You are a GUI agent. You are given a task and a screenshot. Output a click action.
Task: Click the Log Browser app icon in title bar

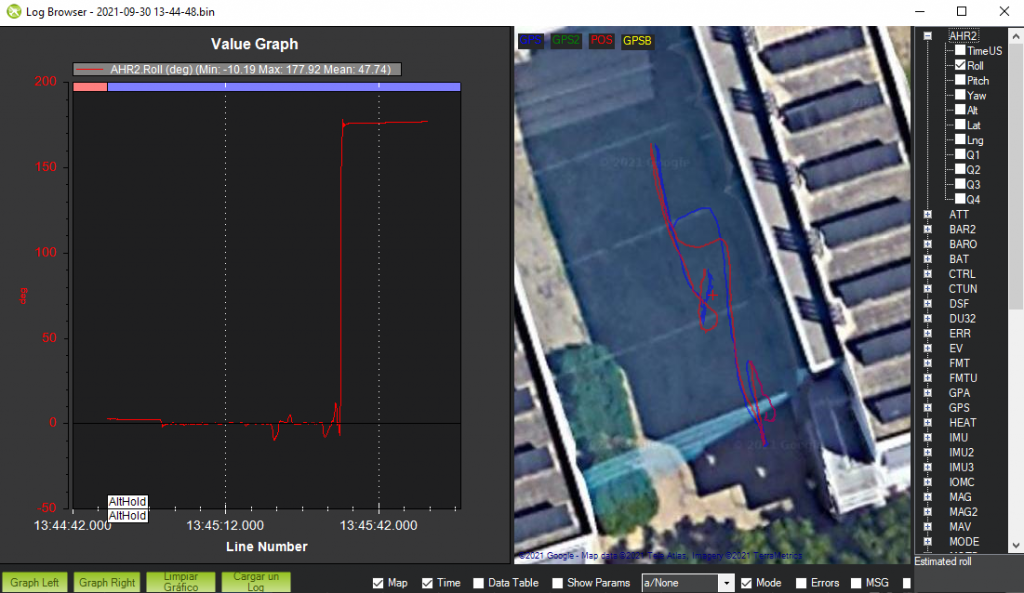coord(13,11)
